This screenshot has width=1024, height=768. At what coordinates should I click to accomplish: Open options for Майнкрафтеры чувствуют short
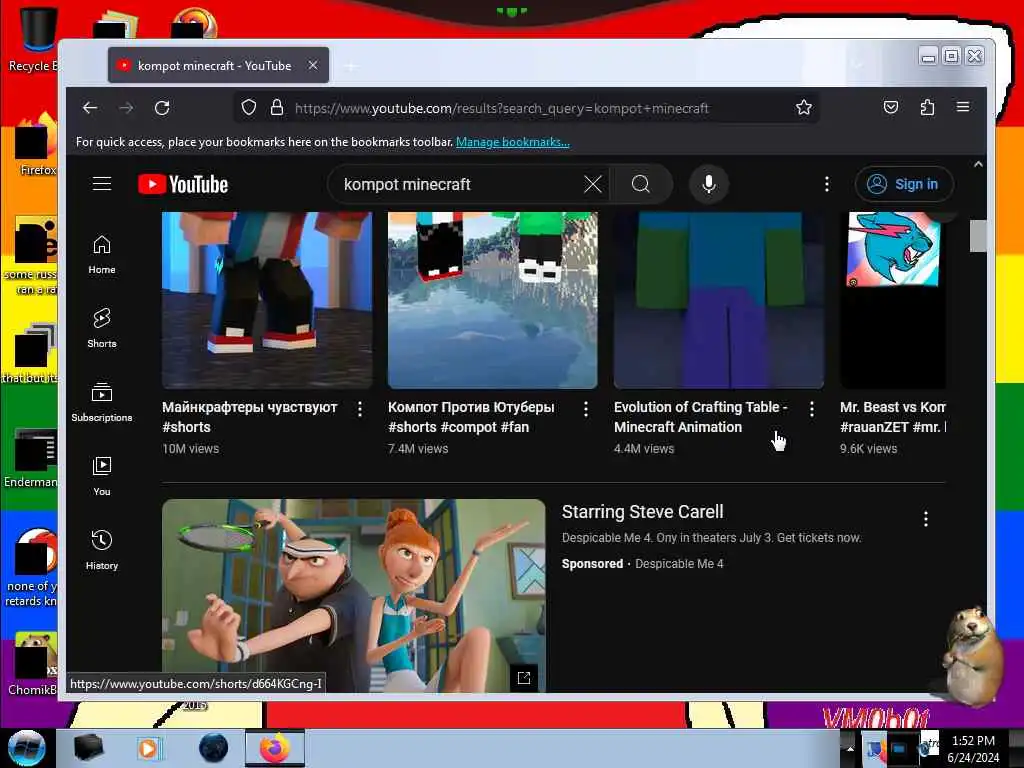coord(360,409)
